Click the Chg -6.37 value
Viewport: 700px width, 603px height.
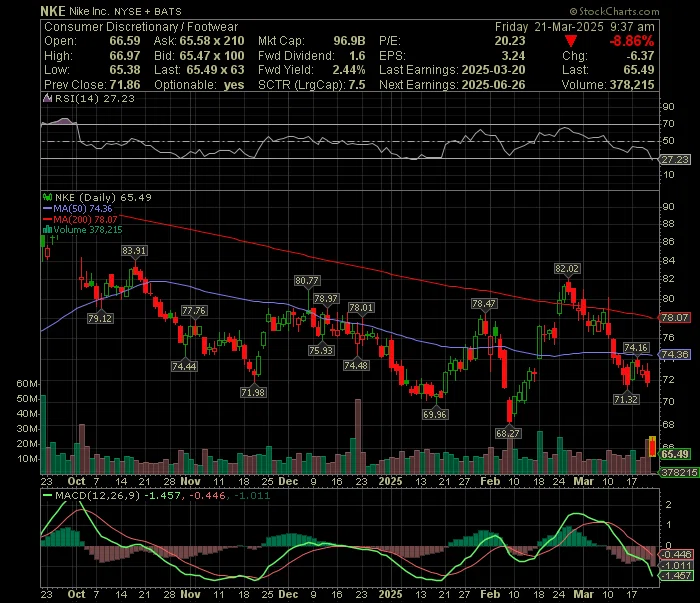pyautogui.click(x=640, y=56)
